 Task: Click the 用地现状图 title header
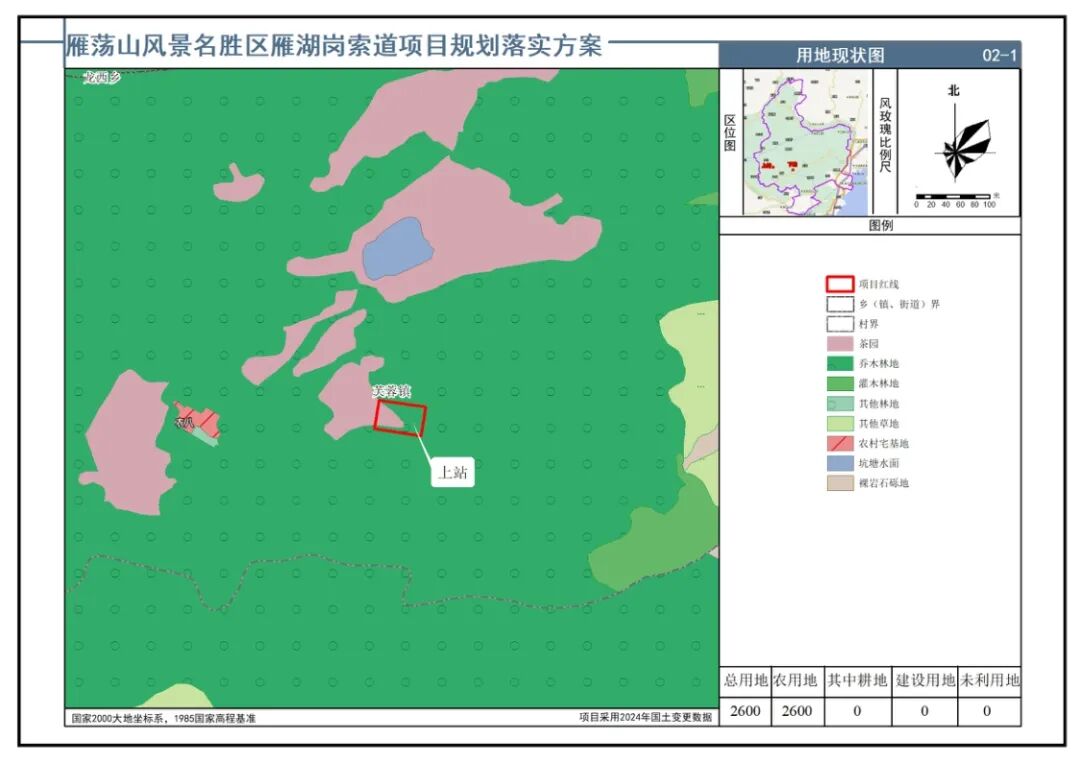point(840,56)
